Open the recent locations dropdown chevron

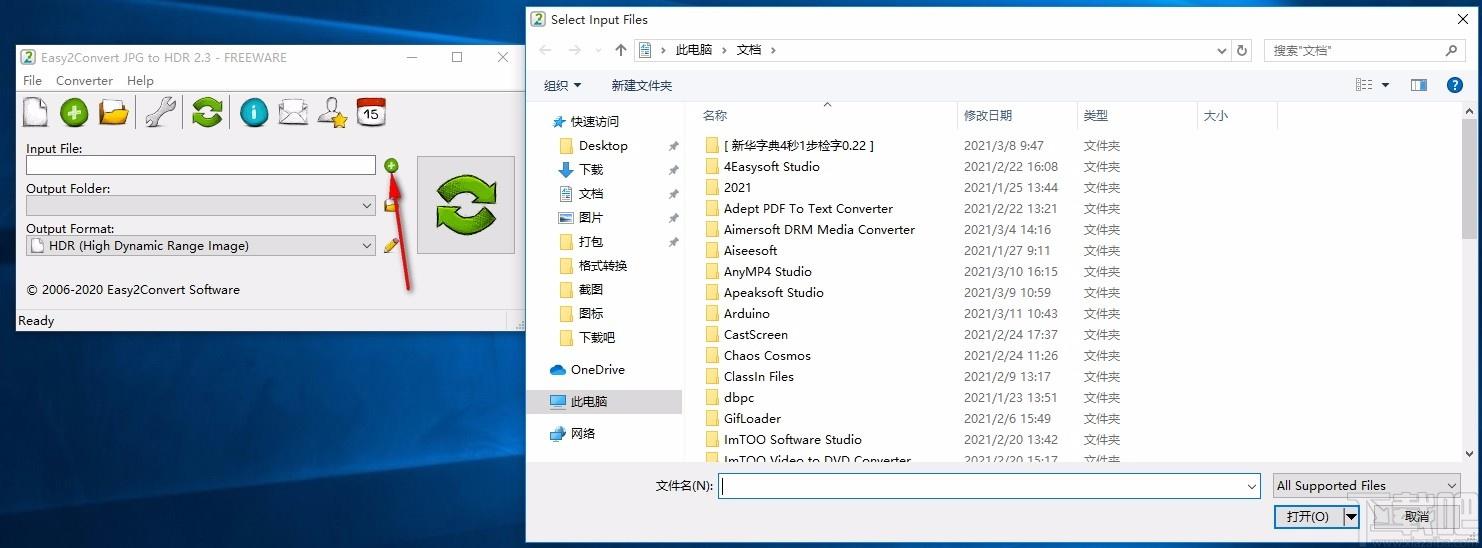click(600, 50)
